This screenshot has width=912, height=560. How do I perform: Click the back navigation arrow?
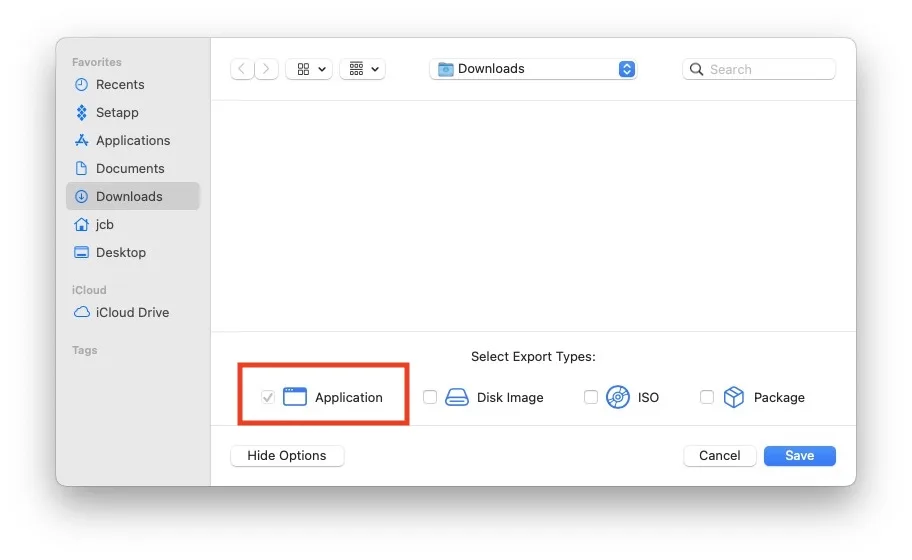coord(243,69)
